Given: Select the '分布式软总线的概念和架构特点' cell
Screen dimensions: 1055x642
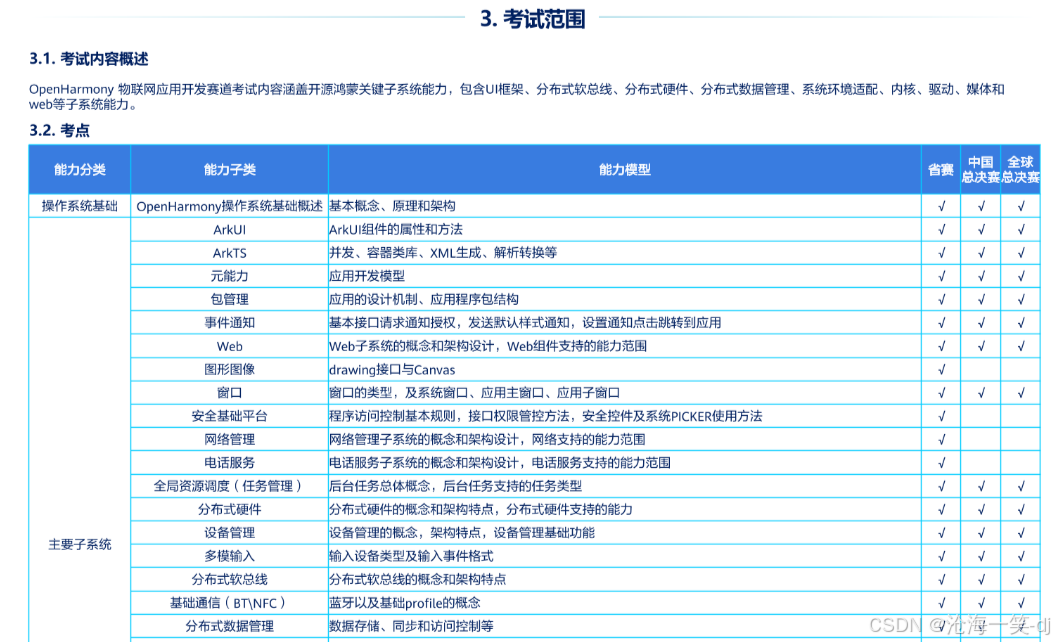Looking at the screenshot, I should pyautogui.click(x=624, y=579).
